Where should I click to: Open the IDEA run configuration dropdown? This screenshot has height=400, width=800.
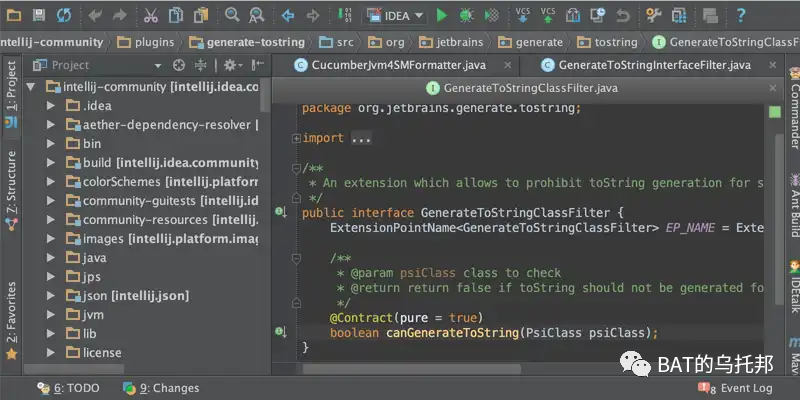(395, 16)
